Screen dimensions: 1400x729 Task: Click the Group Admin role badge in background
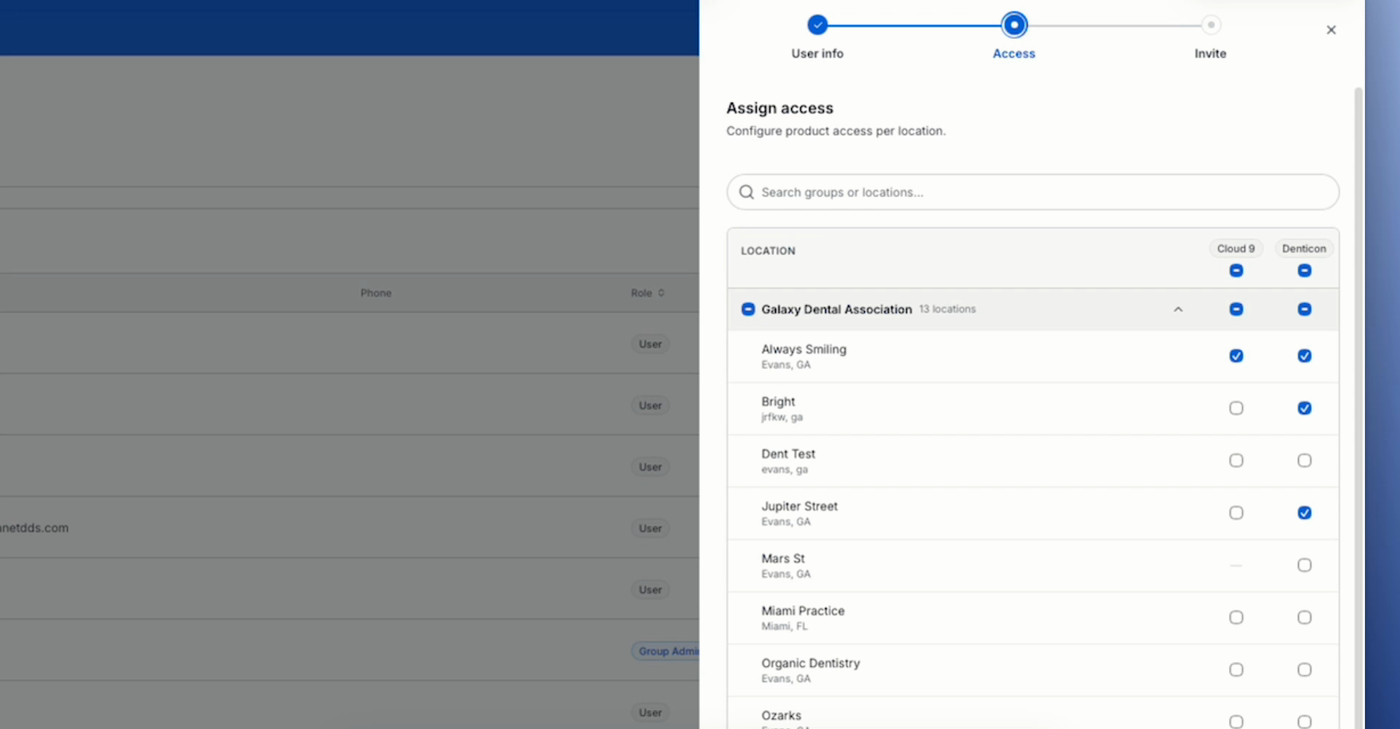tap(667, 651)
